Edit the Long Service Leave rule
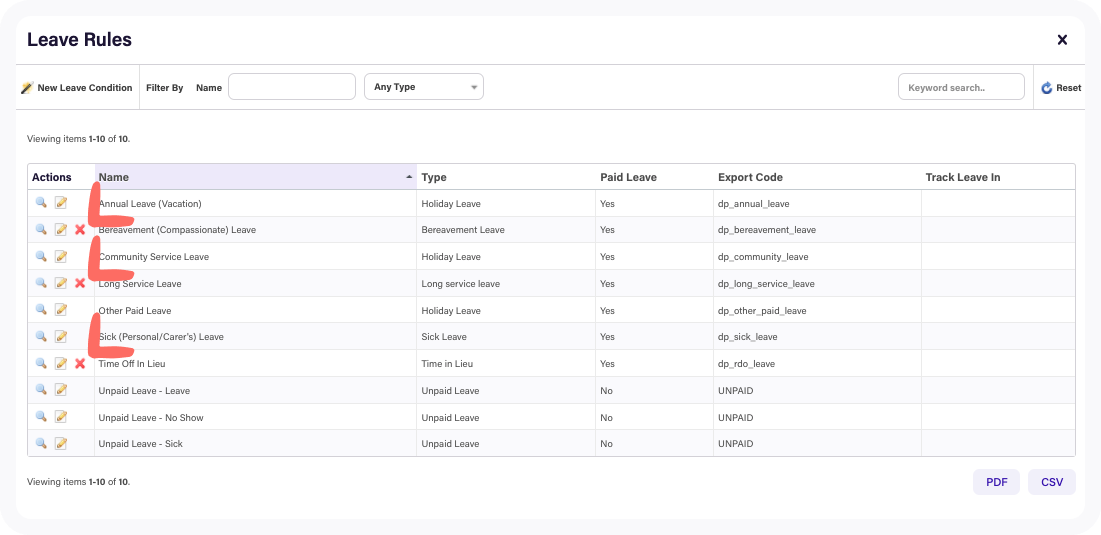The image size is (1101, 535). point(61,283)
